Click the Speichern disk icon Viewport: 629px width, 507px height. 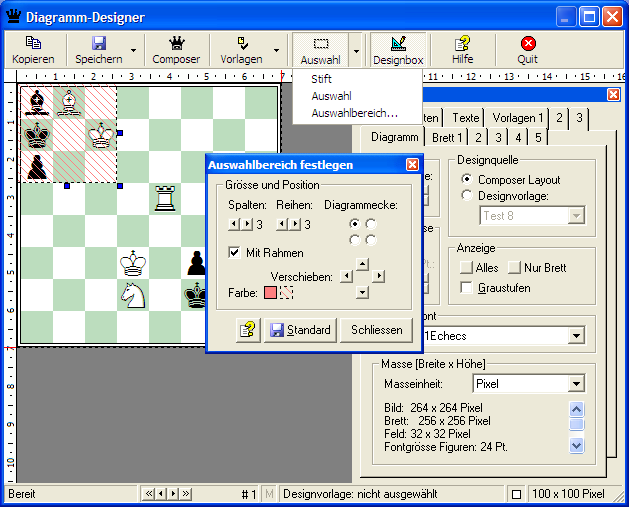(x=99, y=44)
